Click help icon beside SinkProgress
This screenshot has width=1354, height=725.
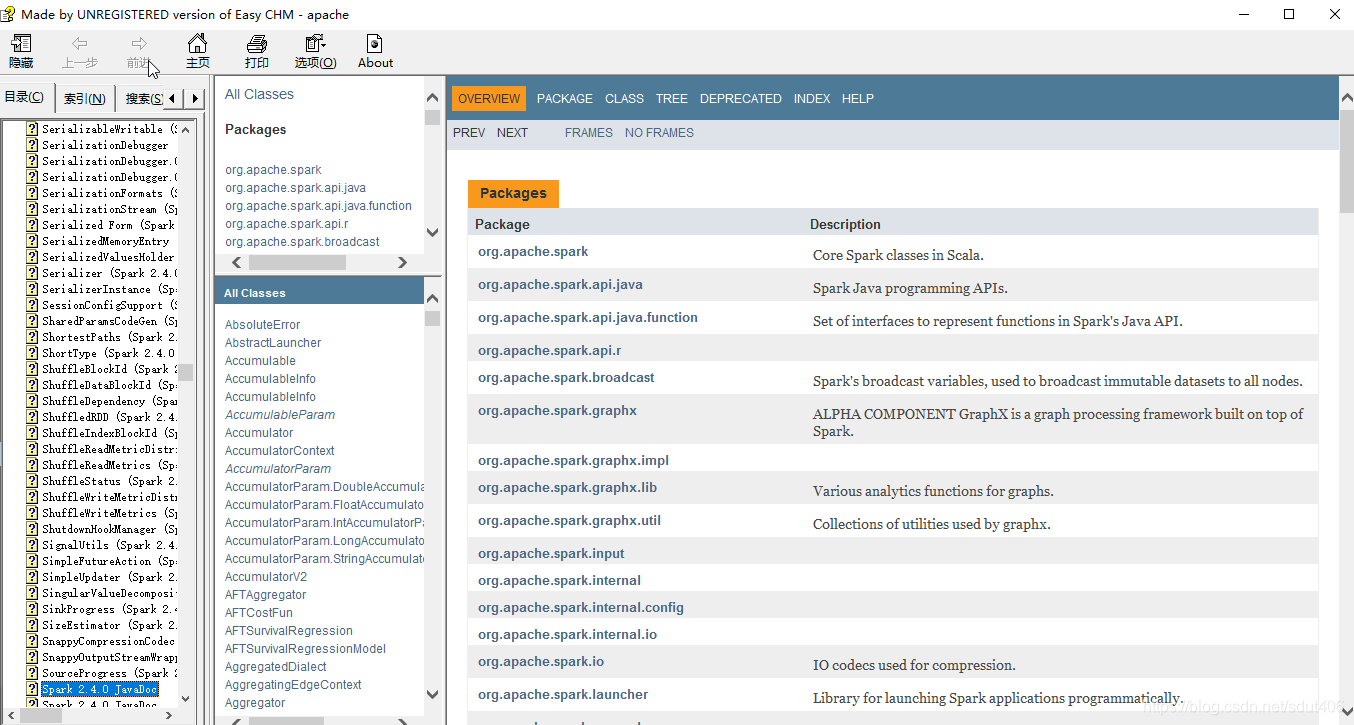[x=32, y=609]
